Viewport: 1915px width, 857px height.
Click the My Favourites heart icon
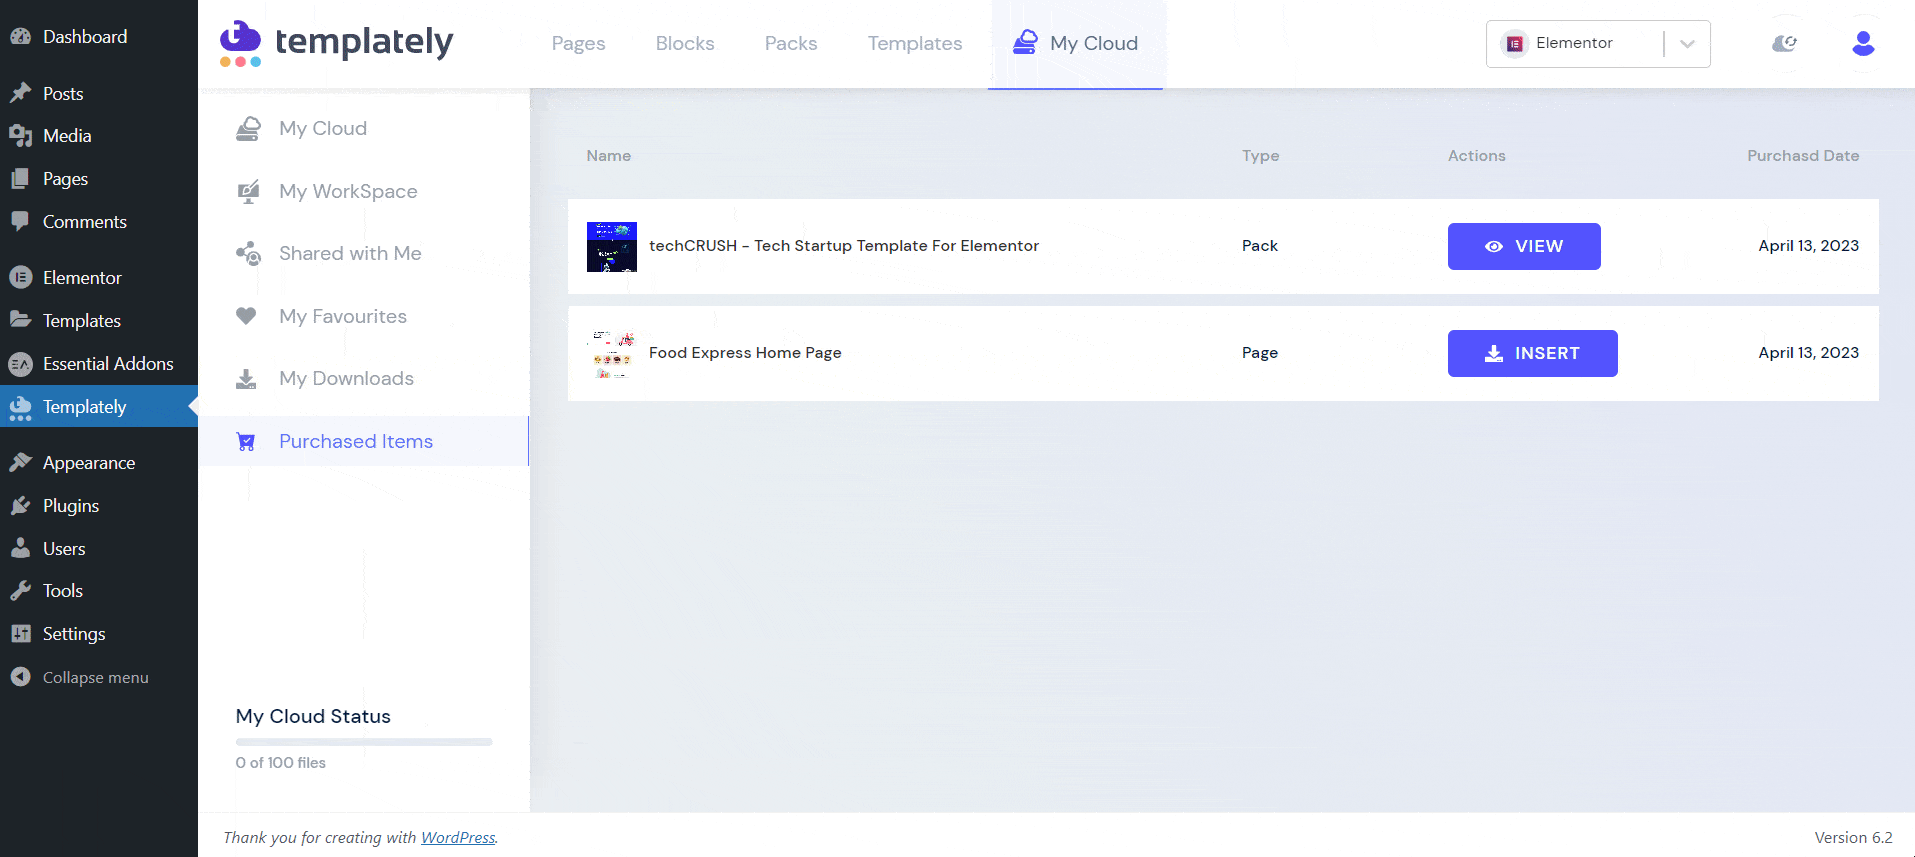coord(246,316)
